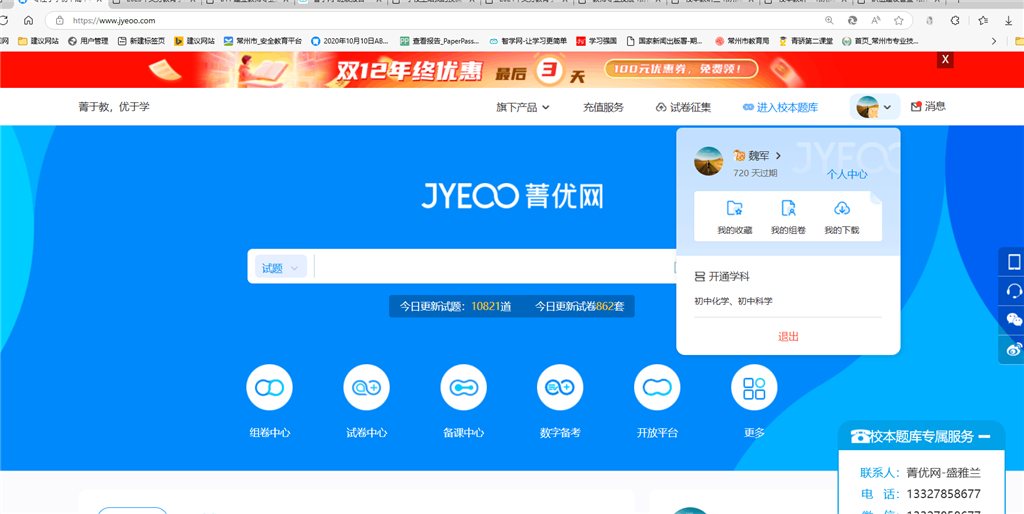This screenshot has width=1024, height=514.
Task: Click 初中化学、初中科学 subject text
Action: 733,301
